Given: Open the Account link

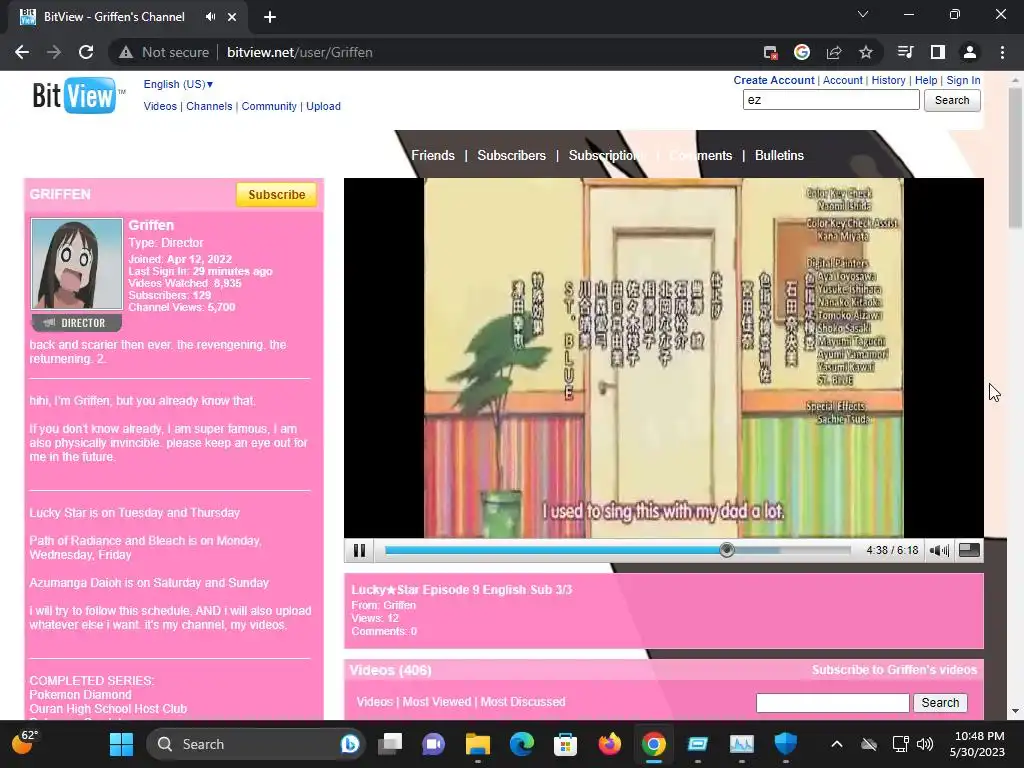Looking at the screenshot, I should click(842, 80).
